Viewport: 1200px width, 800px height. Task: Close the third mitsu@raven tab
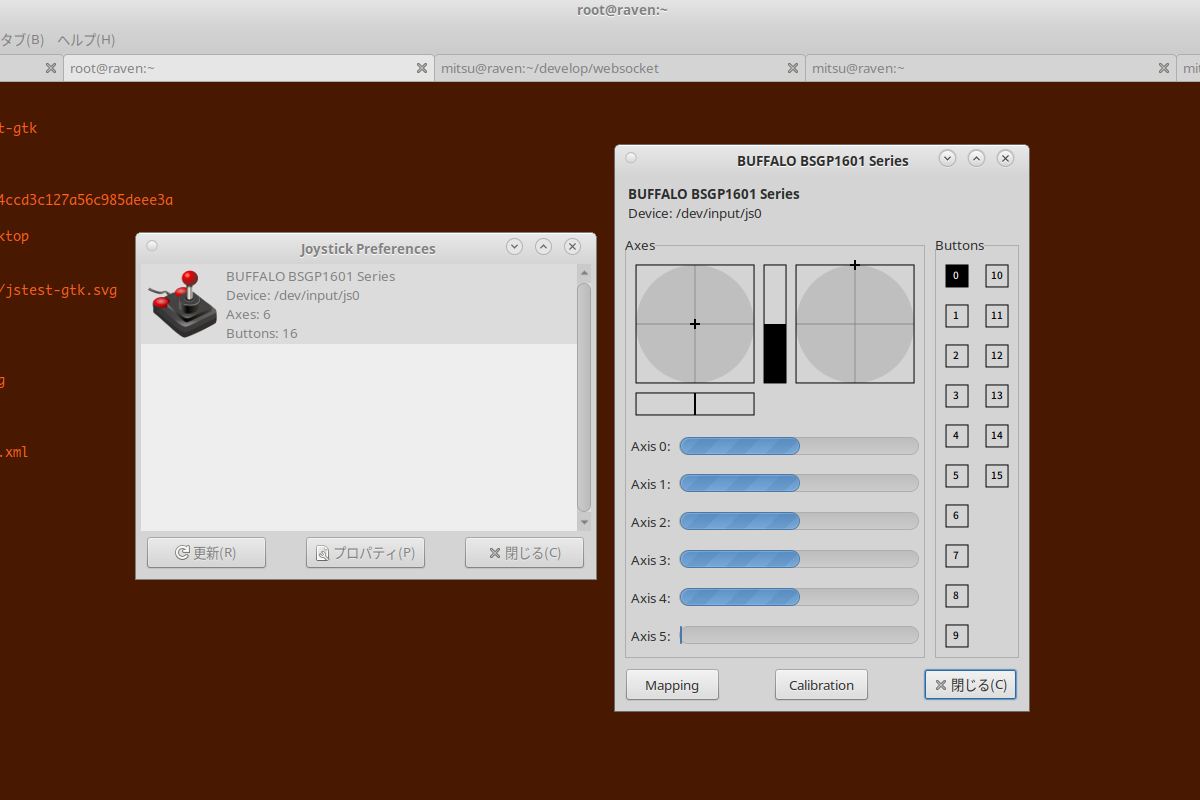point(1163,68)
